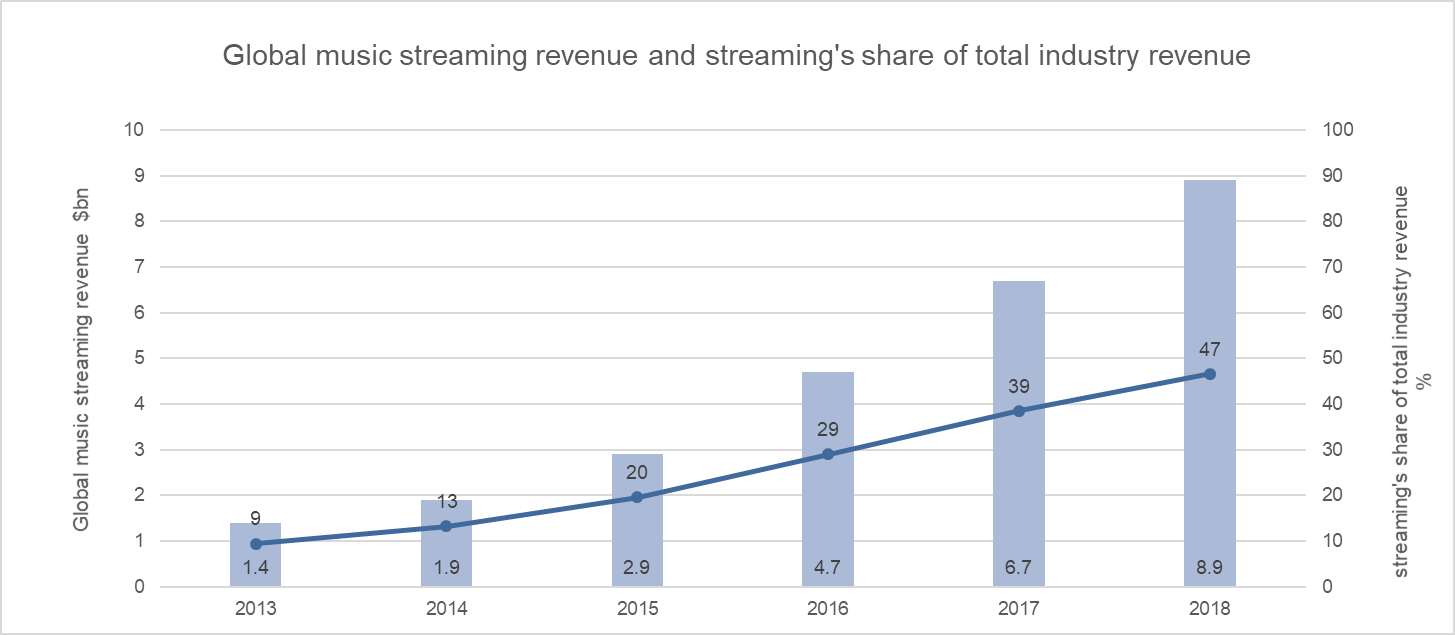
Task: Click the 2013 category axis label
Action: [256, 608]
